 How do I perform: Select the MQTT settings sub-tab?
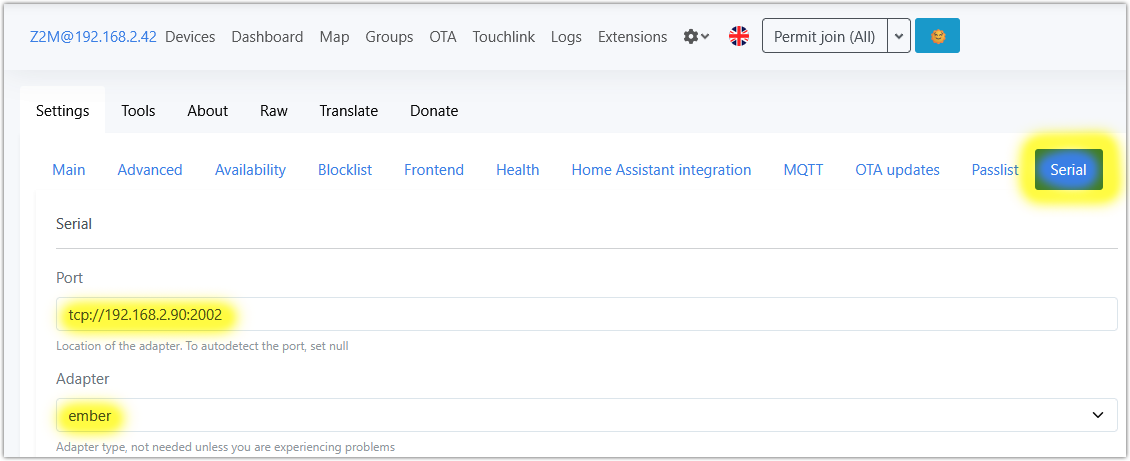(x=803, y=170)
